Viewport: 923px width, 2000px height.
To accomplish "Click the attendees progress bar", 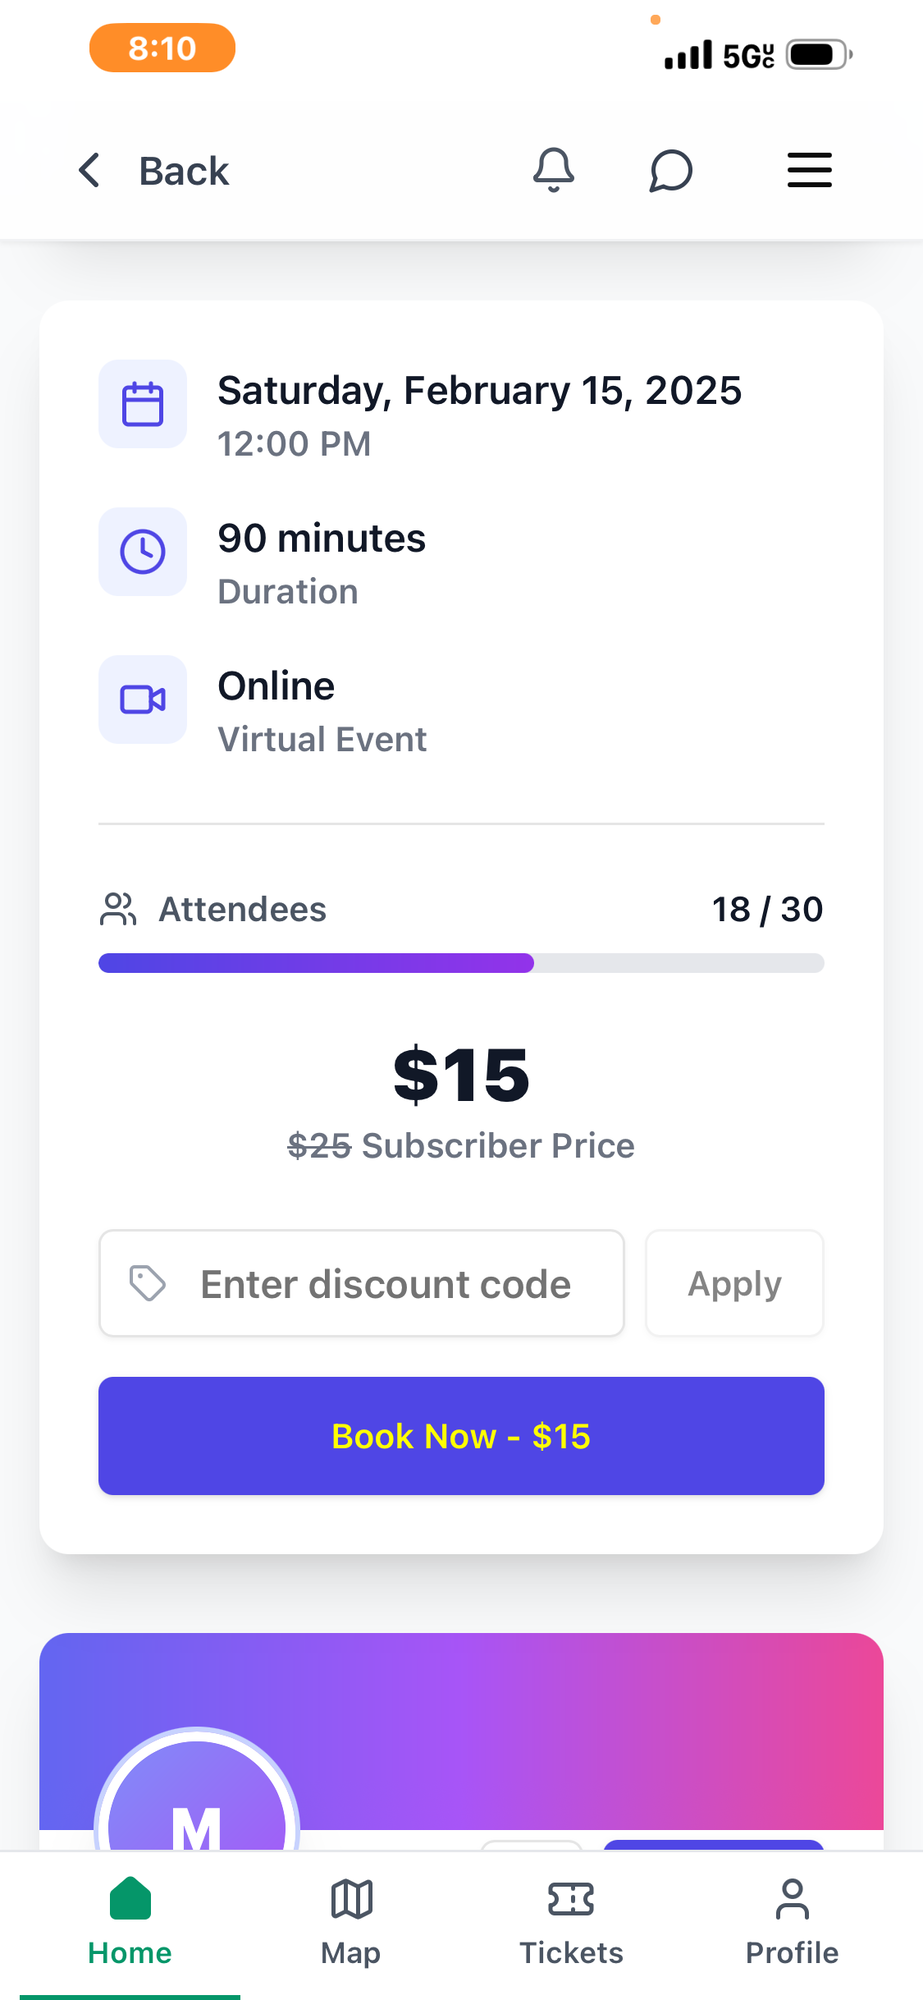I will coord(461,963).
